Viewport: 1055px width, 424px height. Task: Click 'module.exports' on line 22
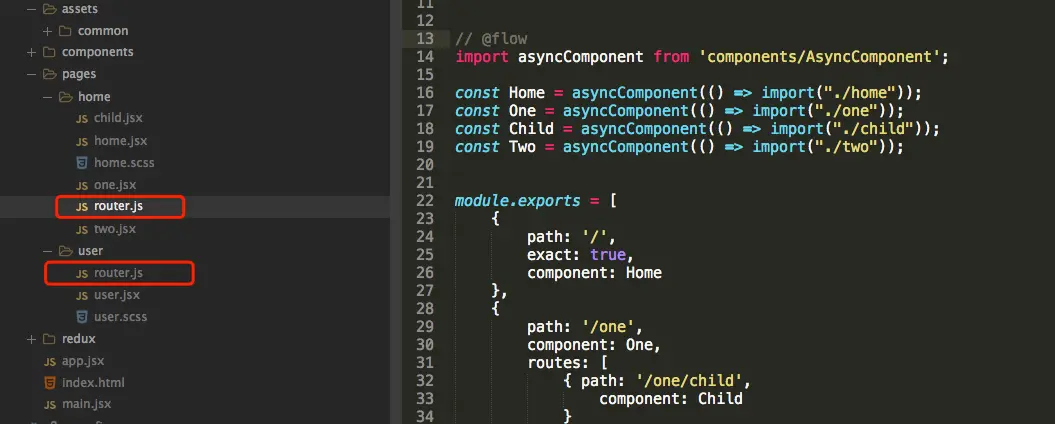pyautogui.click(x=517, y=201)
